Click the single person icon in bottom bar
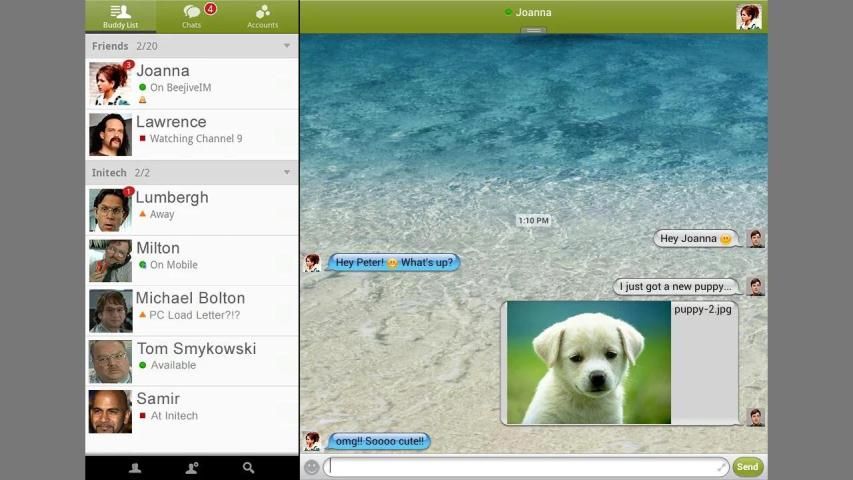The width and height of the screenshot is (853, 480). coord(135,468)
